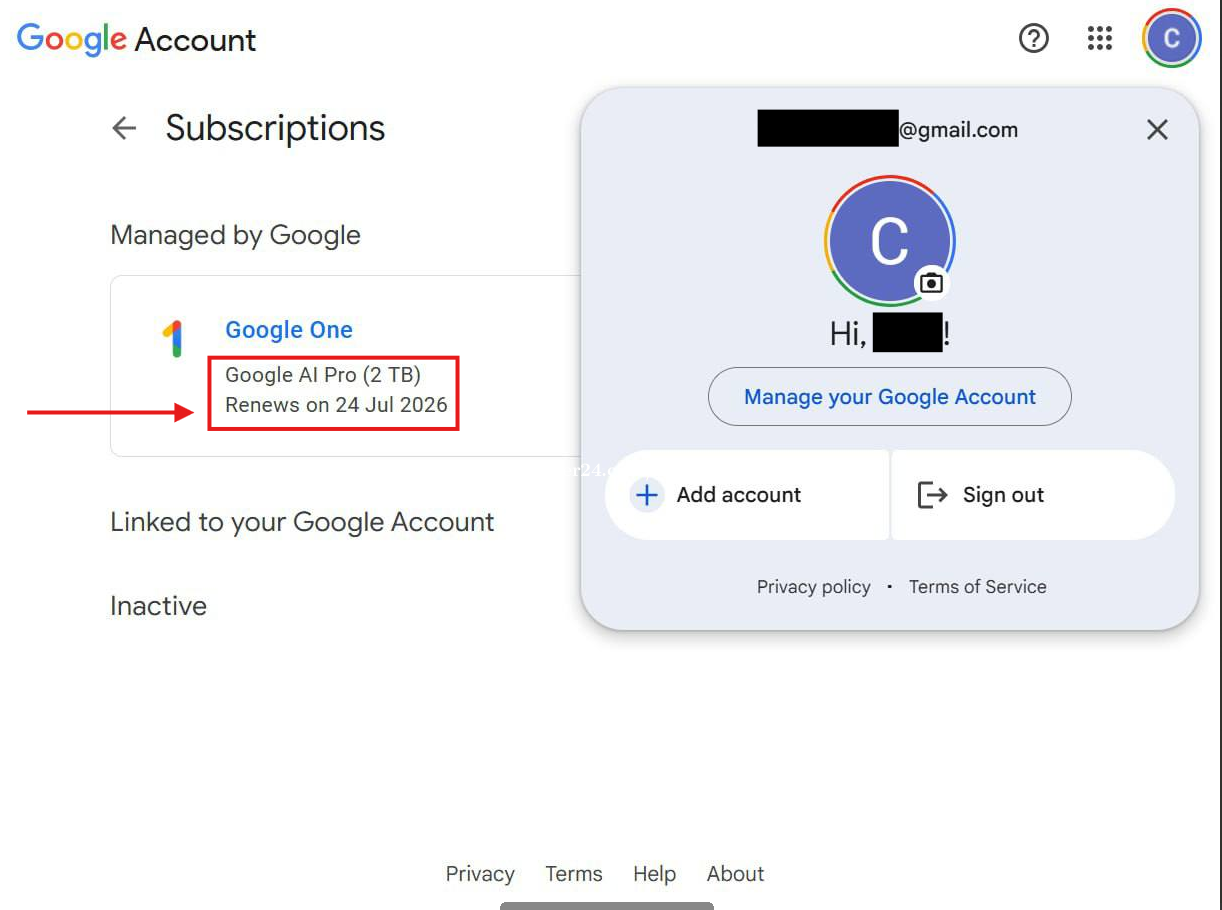Screen dimensions: 1222x910
Task: Click the large profile avatar in popup
Action: point(885,240)
